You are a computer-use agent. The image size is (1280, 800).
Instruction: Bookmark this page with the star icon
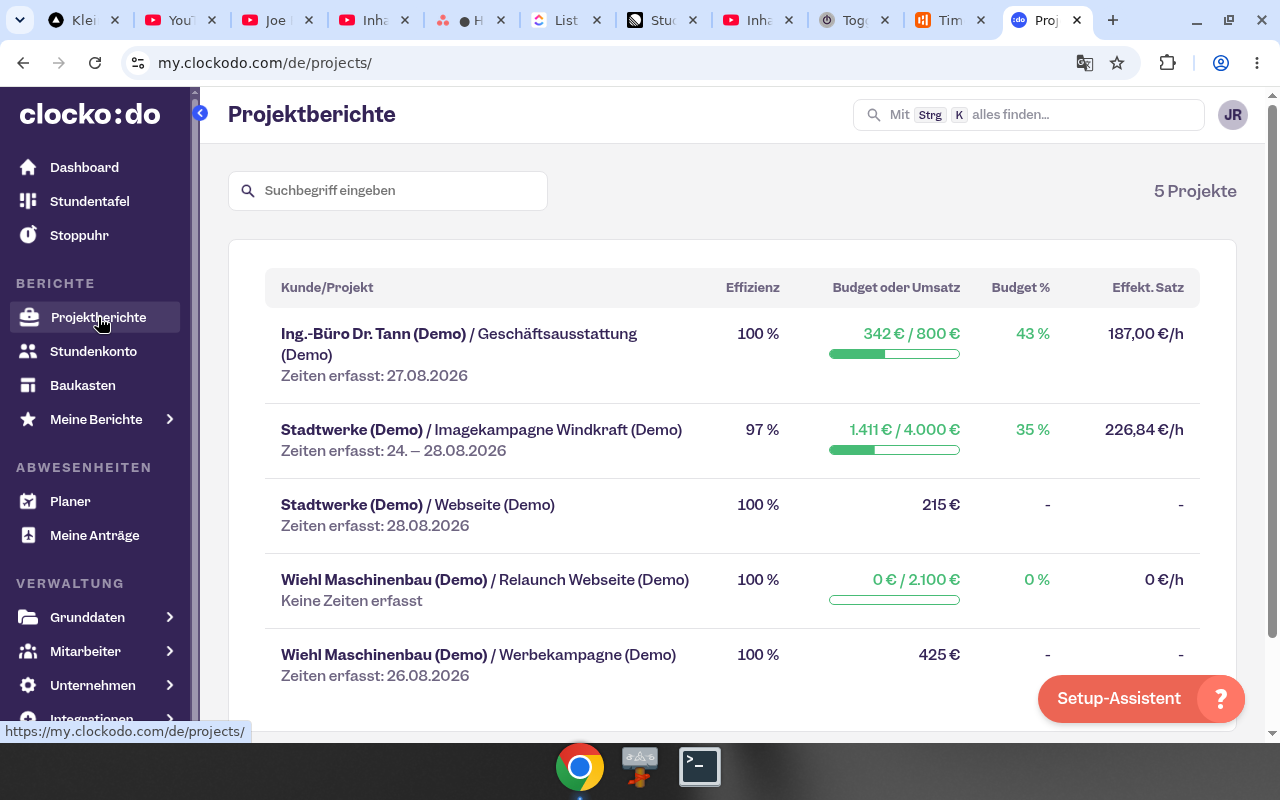coord(1117,63)
